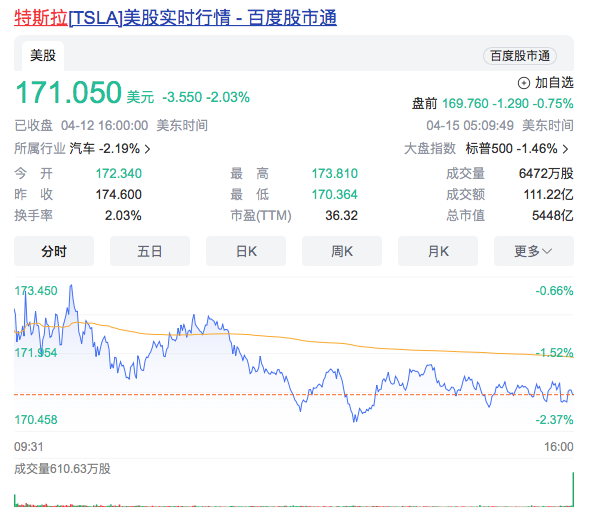Image resolution: width=589 pixels, height=517 pixels.
Task: Open the 特斯拉[TSLA]美股实时行情 title link
Action: pyautogui.click(x=175, y=18)
